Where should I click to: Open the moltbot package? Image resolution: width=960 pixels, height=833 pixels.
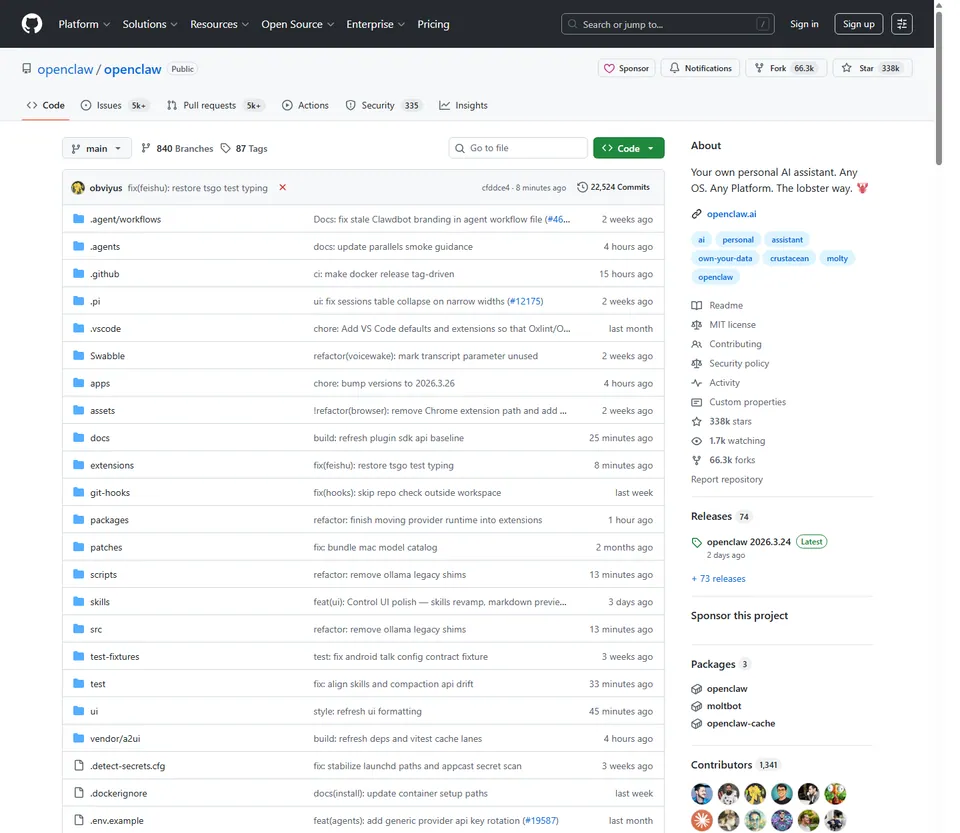[x=724, y=706]
